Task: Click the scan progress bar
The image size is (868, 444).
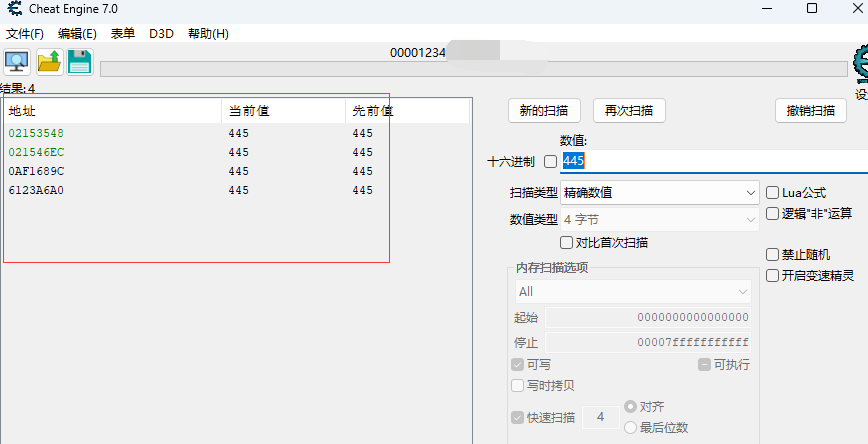Action: [x=474, y=69]
